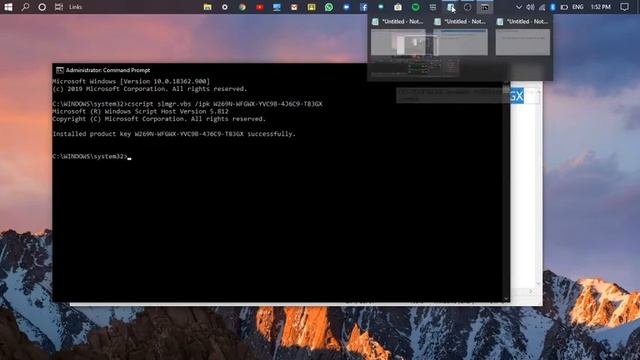
Task: Open Action Center notifications icon
Action: click(624, 7)
